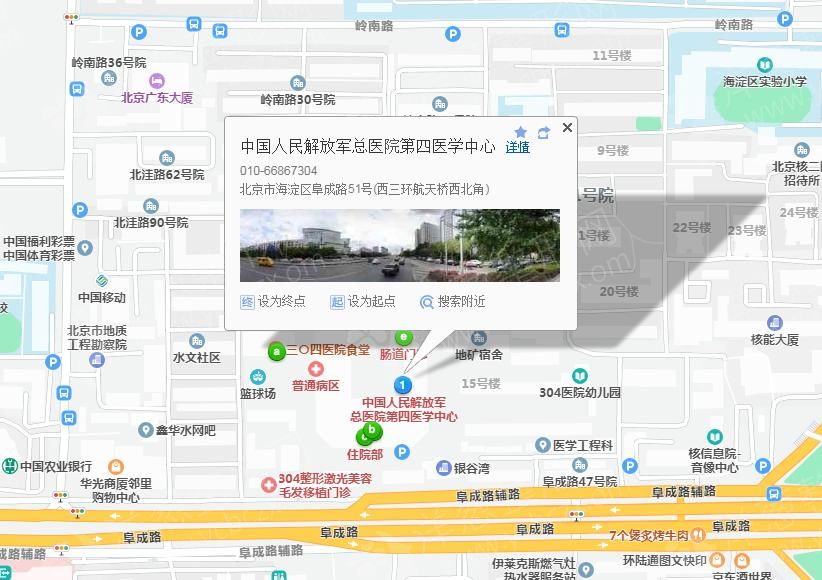Click the 北洼路90号院 map label
This screenshot has width=822, height=580.
[151, 222]
